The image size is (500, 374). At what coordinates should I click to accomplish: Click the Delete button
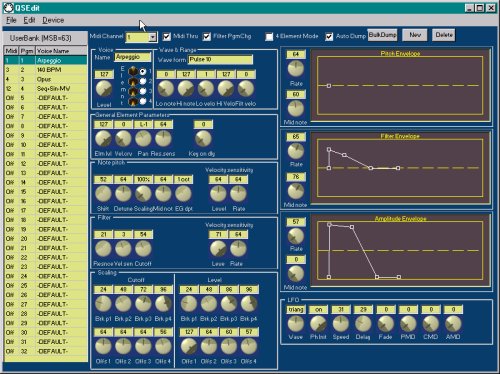pos(444,35)
